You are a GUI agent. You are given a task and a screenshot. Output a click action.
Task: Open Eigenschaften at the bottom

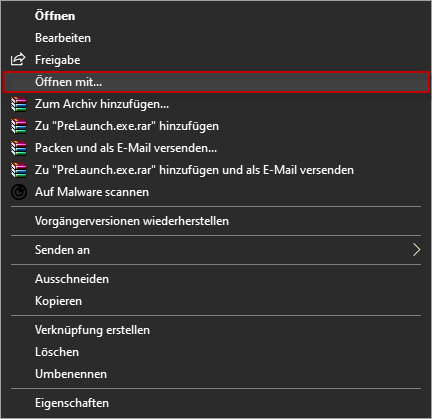point(216,403)
